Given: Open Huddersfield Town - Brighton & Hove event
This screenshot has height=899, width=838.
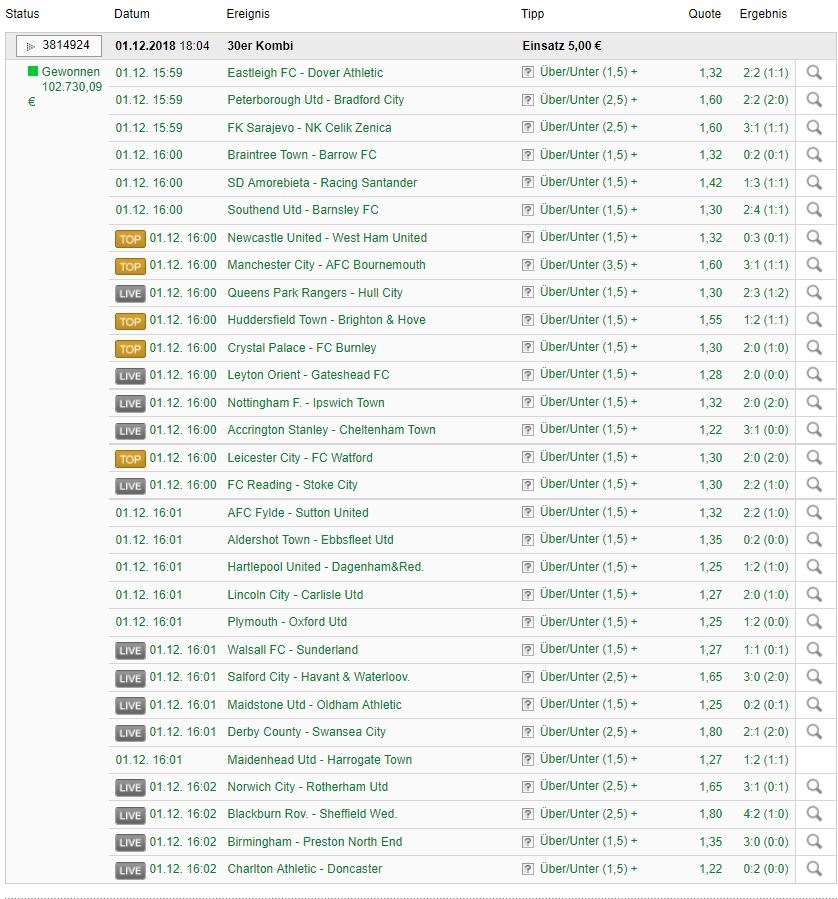Looking at the screenshot, I should 326,320.
